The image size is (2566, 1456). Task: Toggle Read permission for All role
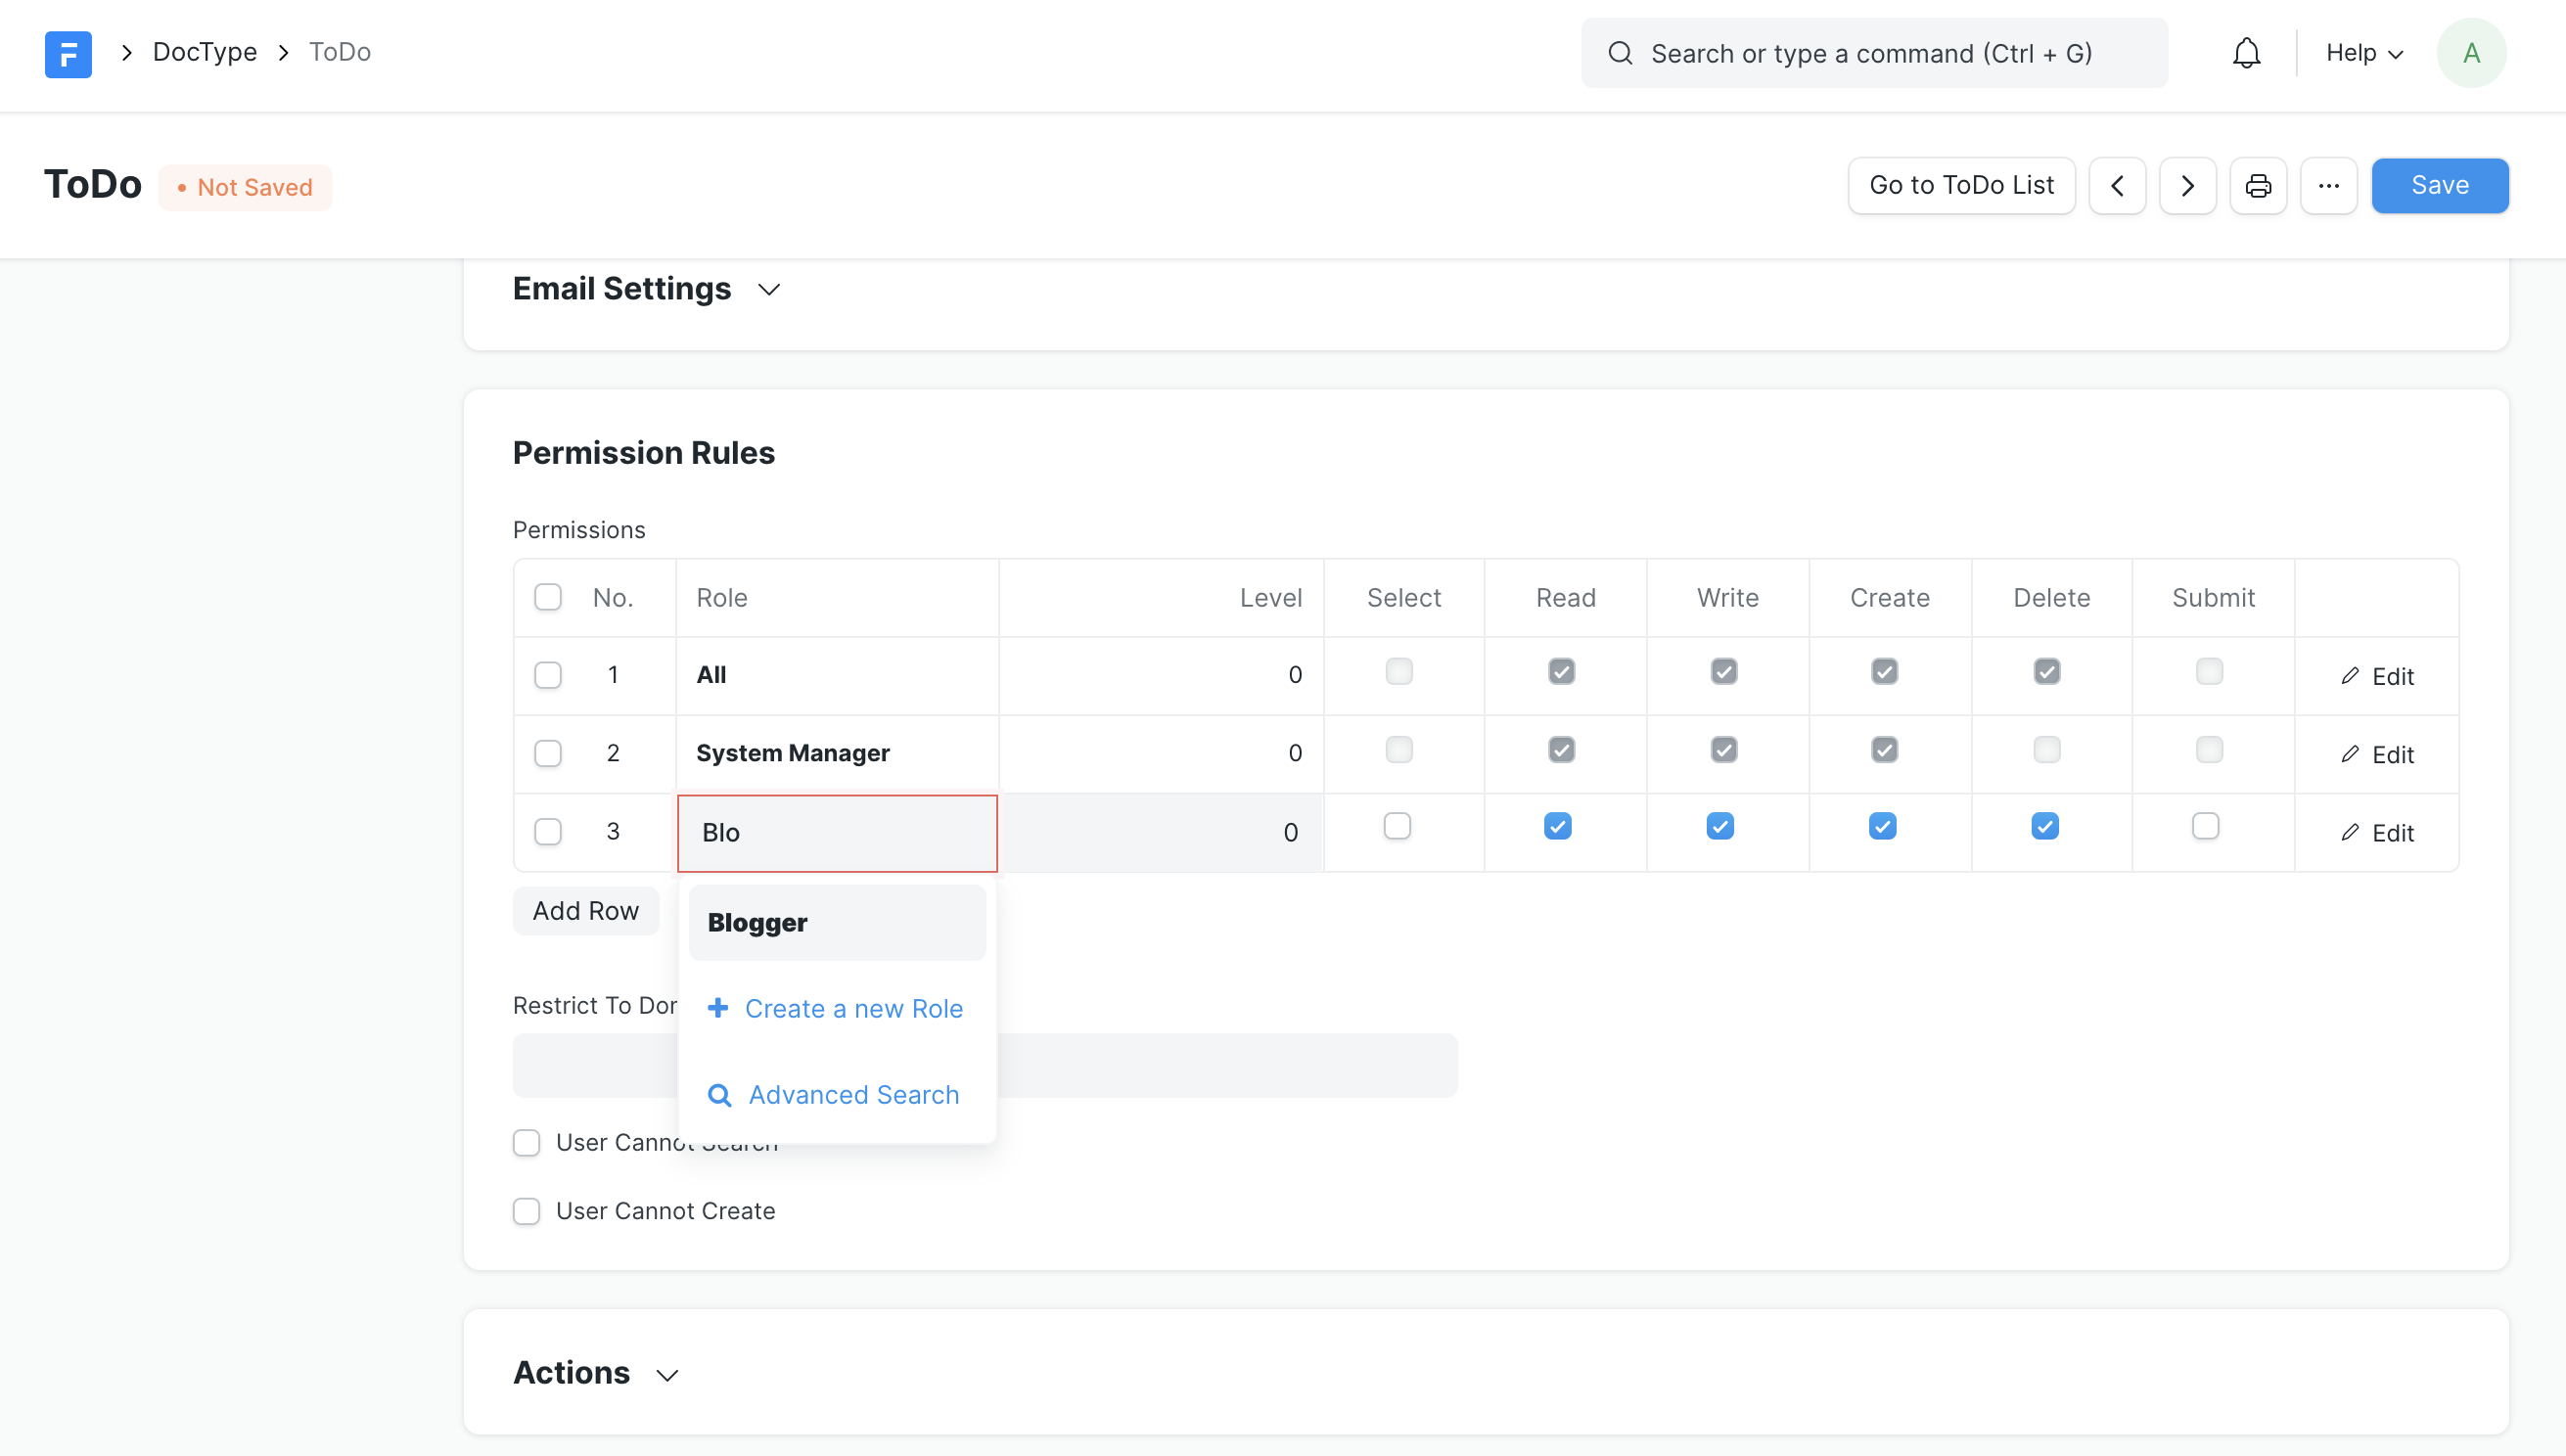(x=1562, y=671)
